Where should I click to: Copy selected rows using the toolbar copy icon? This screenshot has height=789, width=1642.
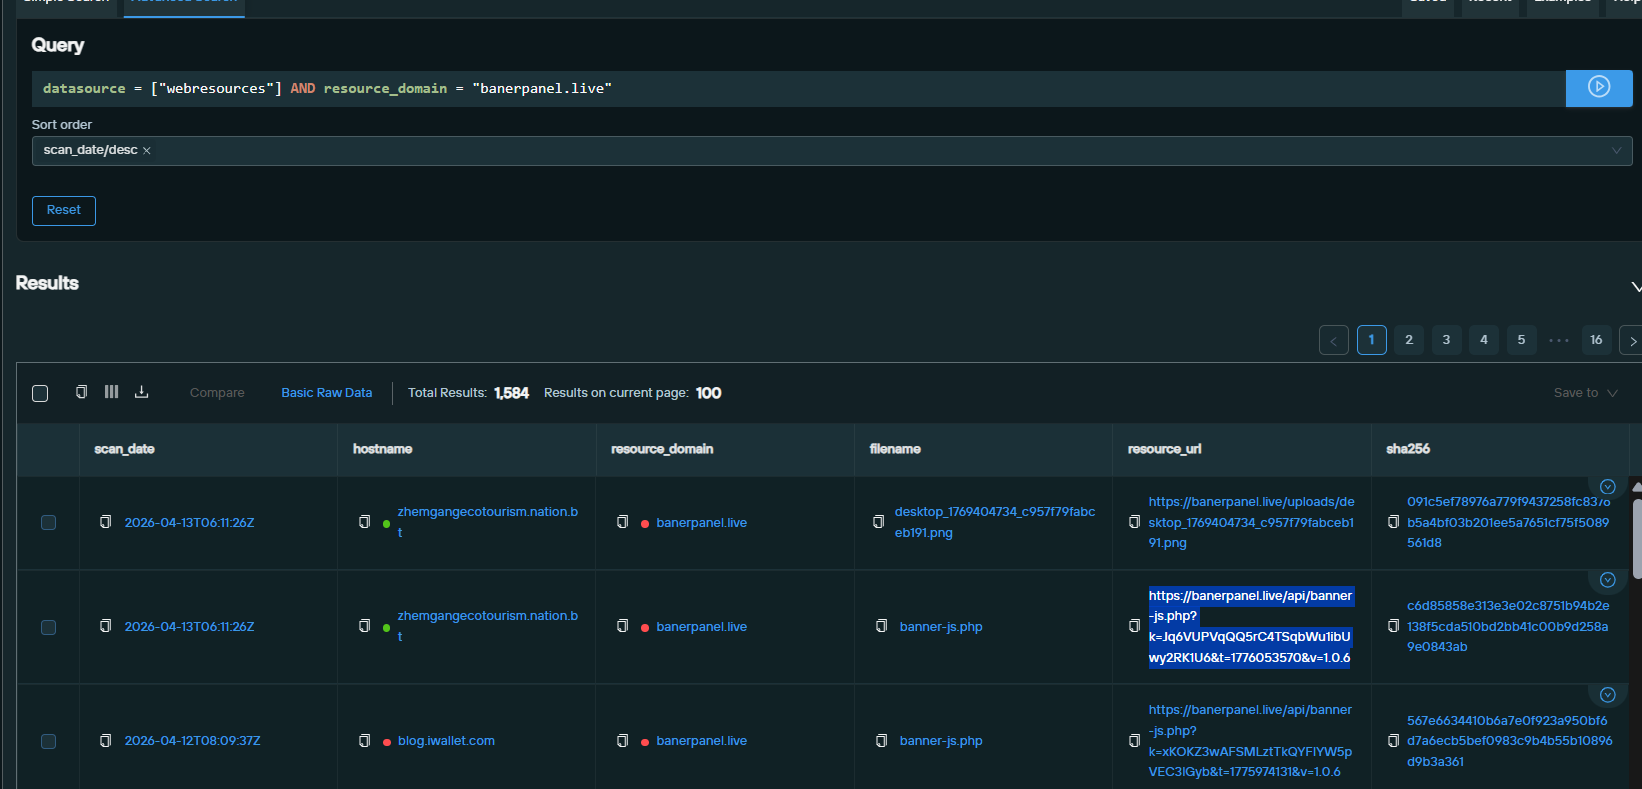pos(81,392)
